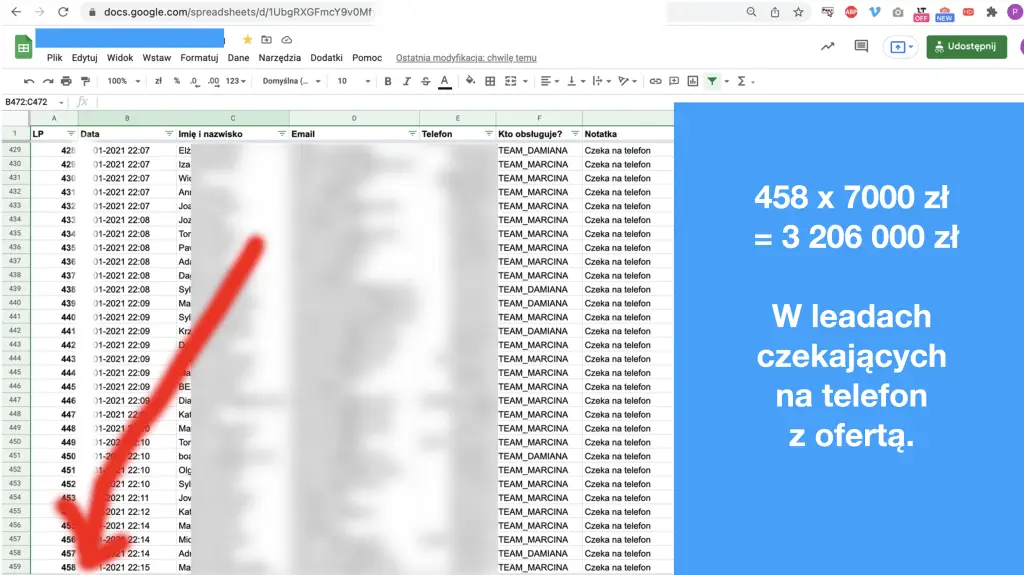This screenshot has height=575, width=1024.
Task: Open the borders tool
Action: click(490, 81)
